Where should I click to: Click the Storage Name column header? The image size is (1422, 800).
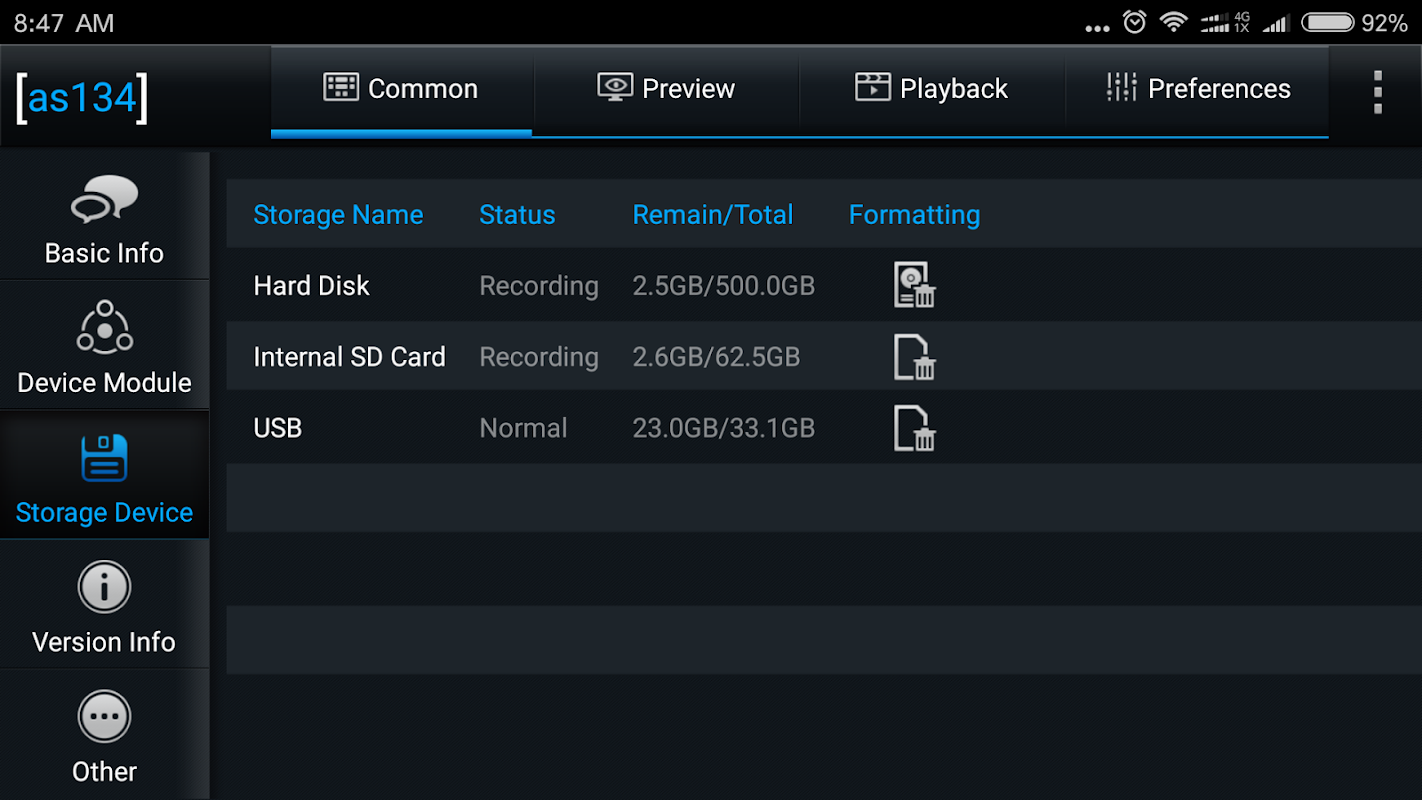click(338, 215)
